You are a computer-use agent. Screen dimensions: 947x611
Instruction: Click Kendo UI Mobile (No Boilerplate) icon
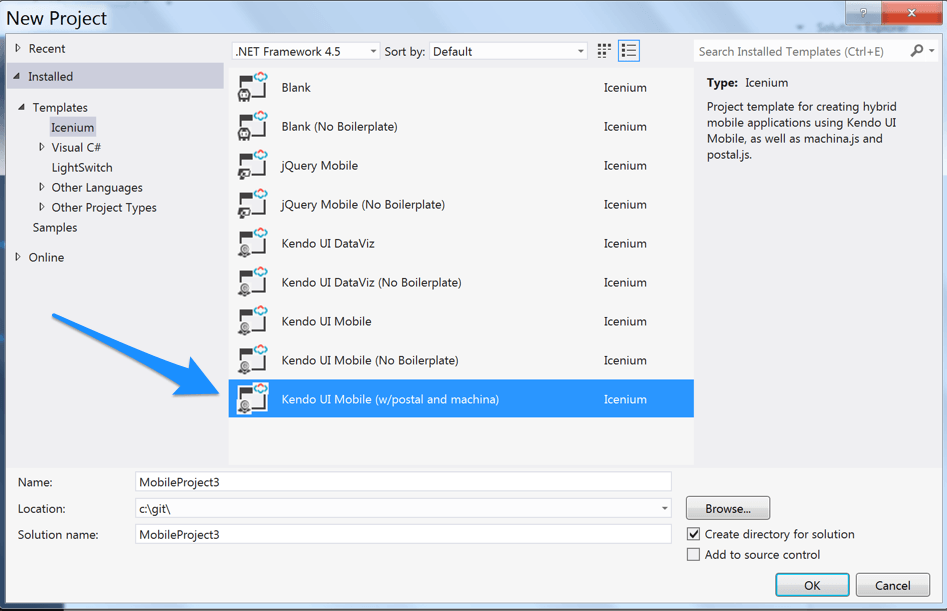pos(252,360)
